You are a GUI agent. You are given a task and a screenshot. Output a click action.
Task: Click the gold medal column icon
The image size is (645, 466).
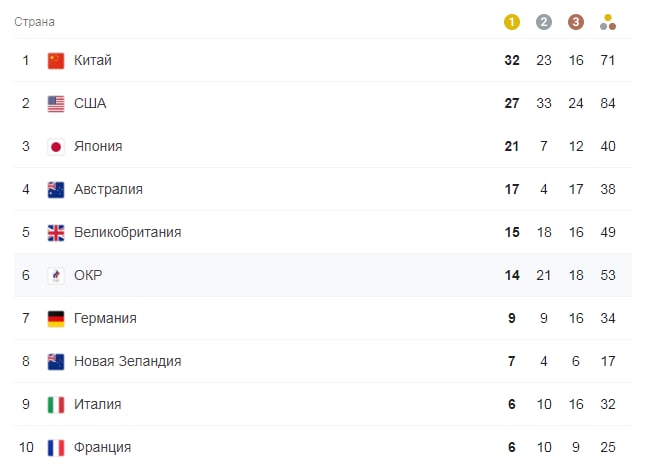tap(512, 22)
